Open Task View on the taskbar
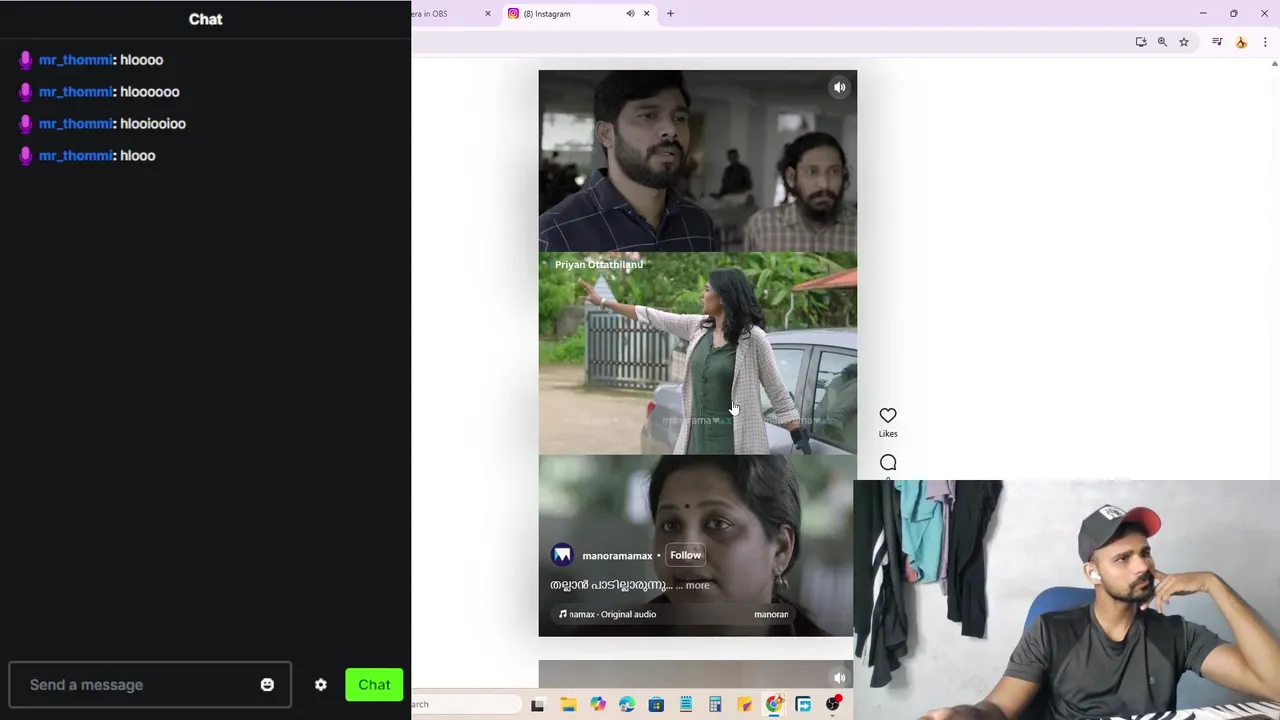The width and height of the screenshot is (1280, 720). 537,705
